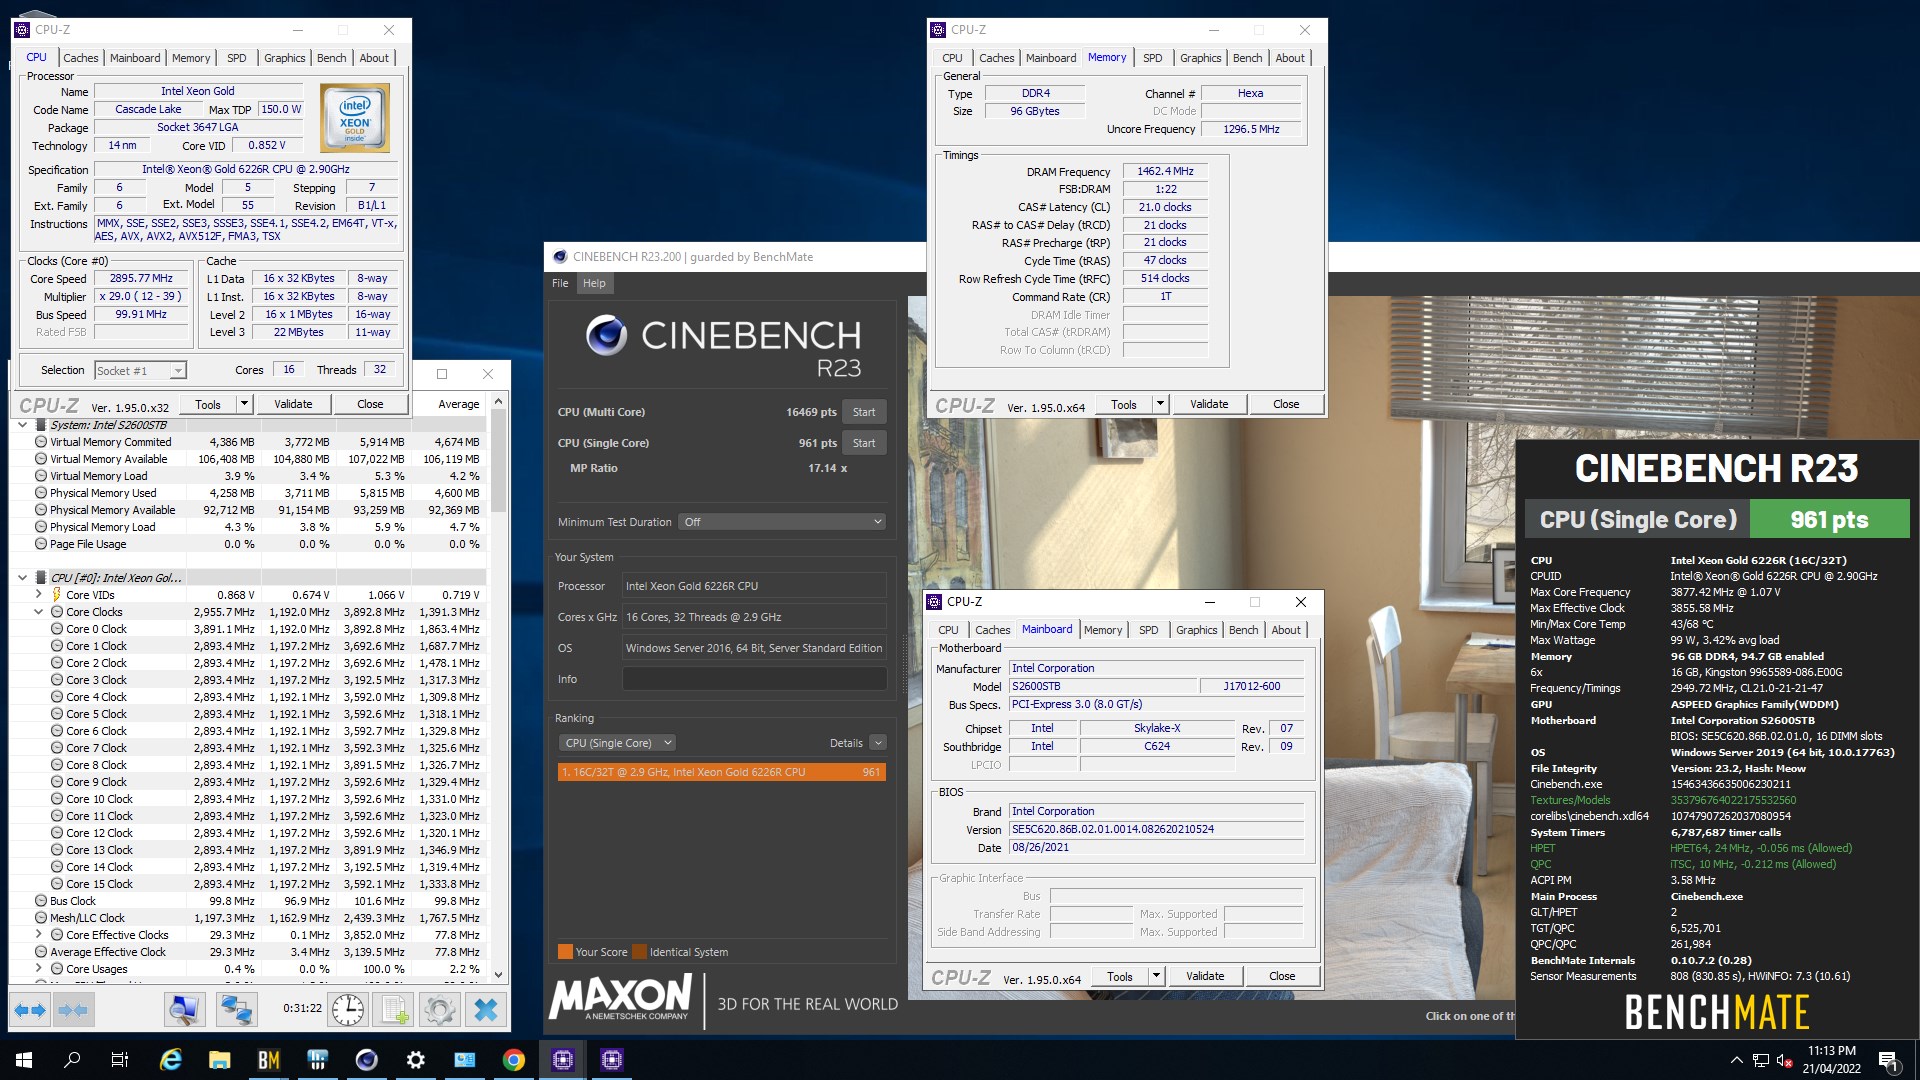This screenshot has width=1920, height=1080.
Task: Collapse the Core Clocks tree node
Action: tap(39, 612)
